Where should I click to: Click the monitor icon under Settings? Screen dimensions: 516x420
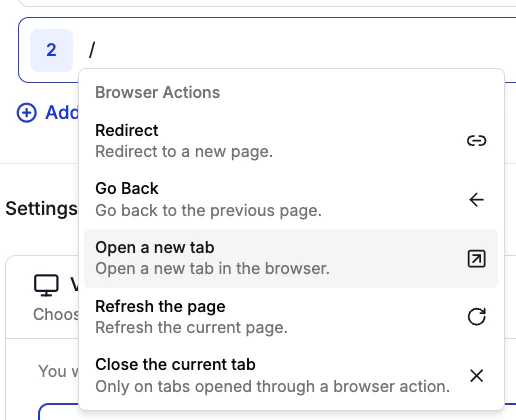click(46, 285)
